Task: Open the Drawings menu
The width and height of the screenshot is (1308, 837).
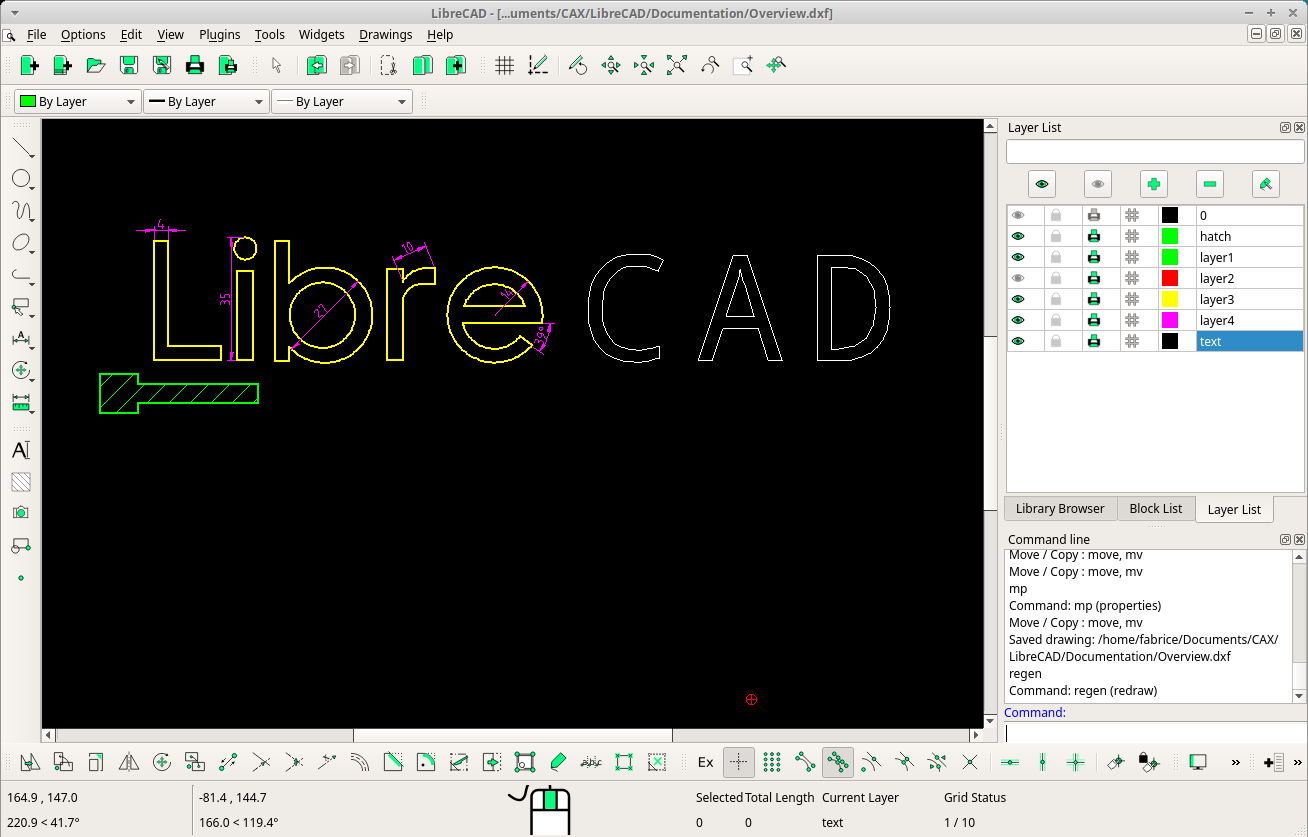Action: tap(385, 34)
